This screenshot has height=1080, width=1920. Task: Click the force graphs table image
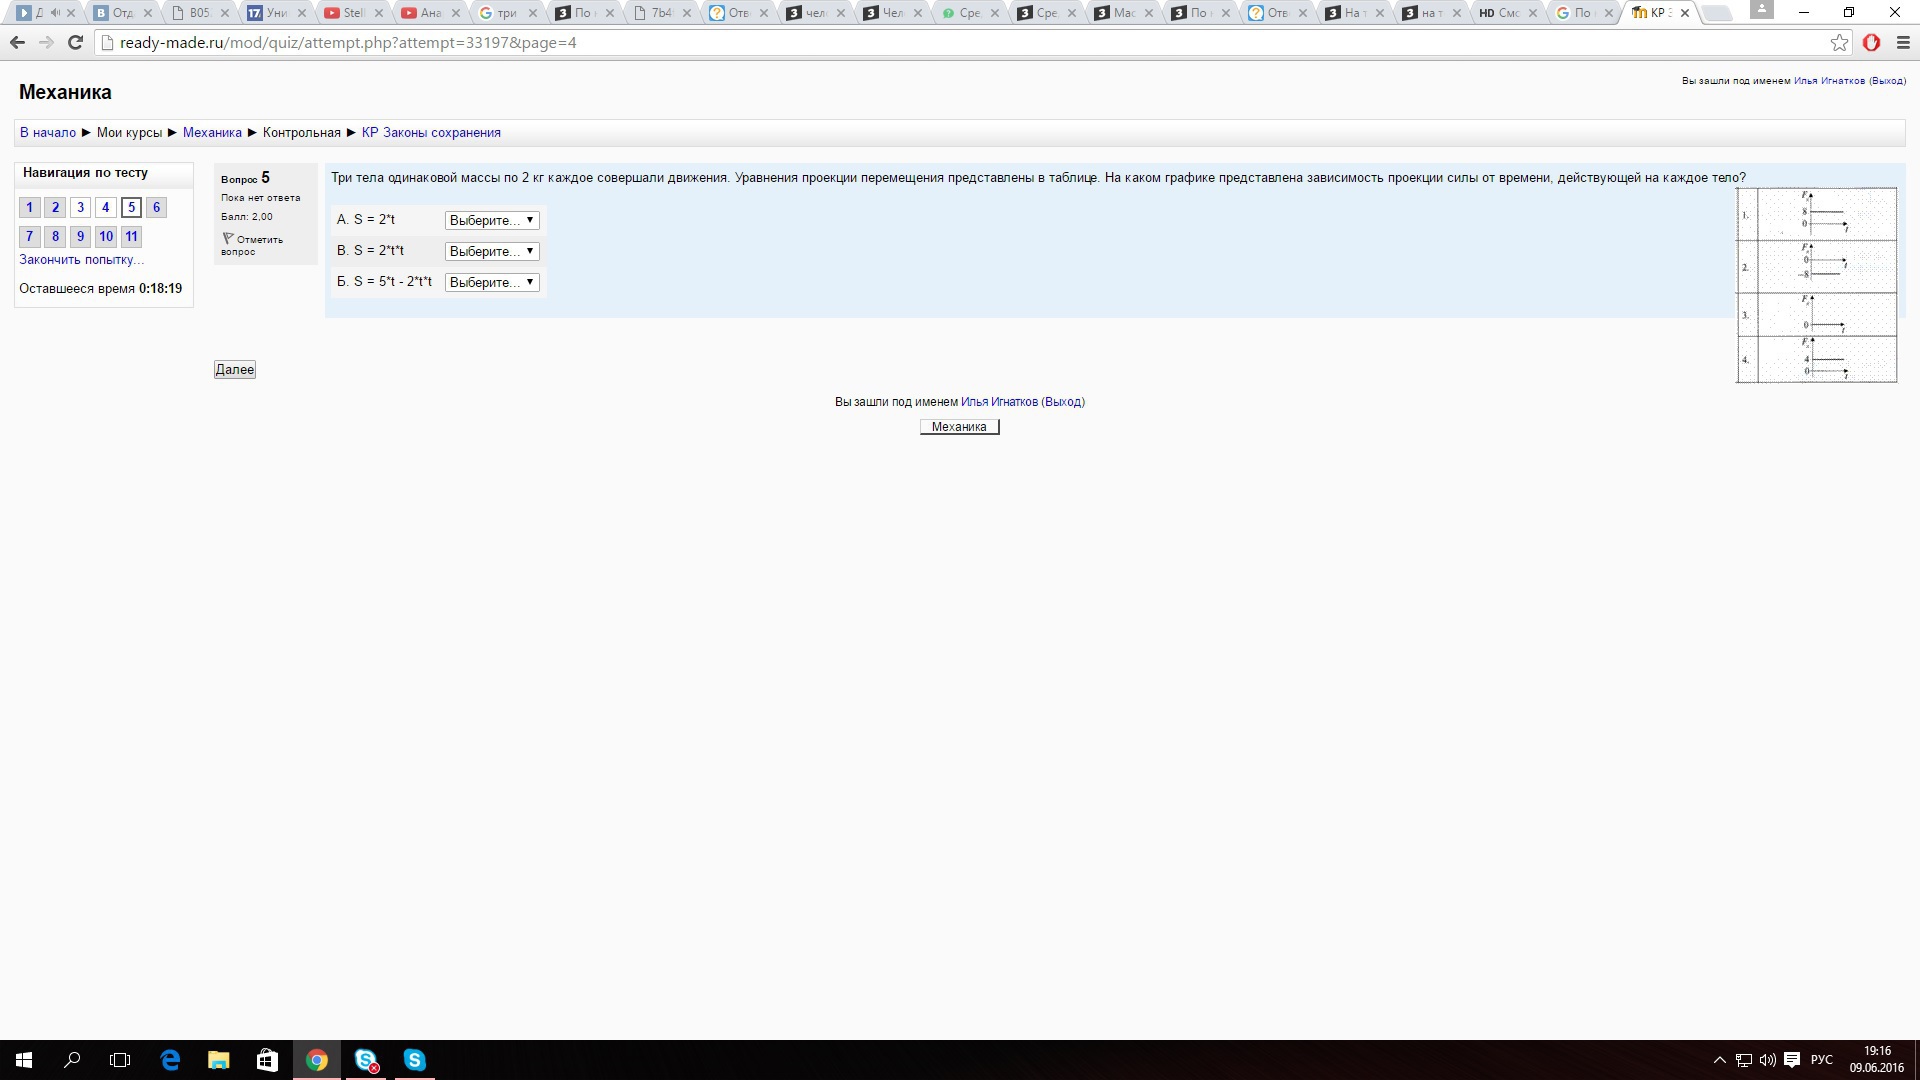pos(1816,285)
